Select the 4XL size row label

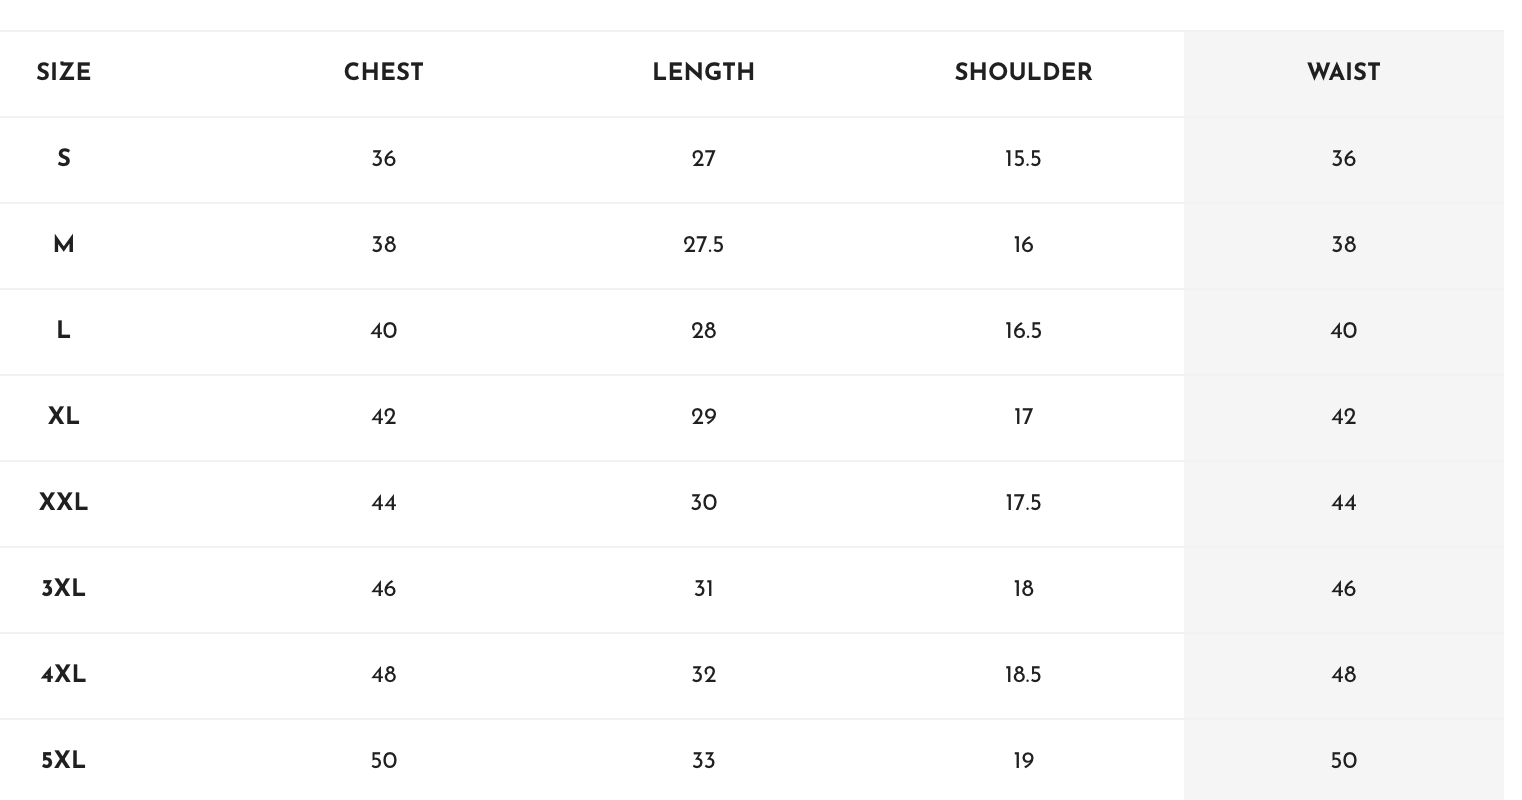[63, 675]
